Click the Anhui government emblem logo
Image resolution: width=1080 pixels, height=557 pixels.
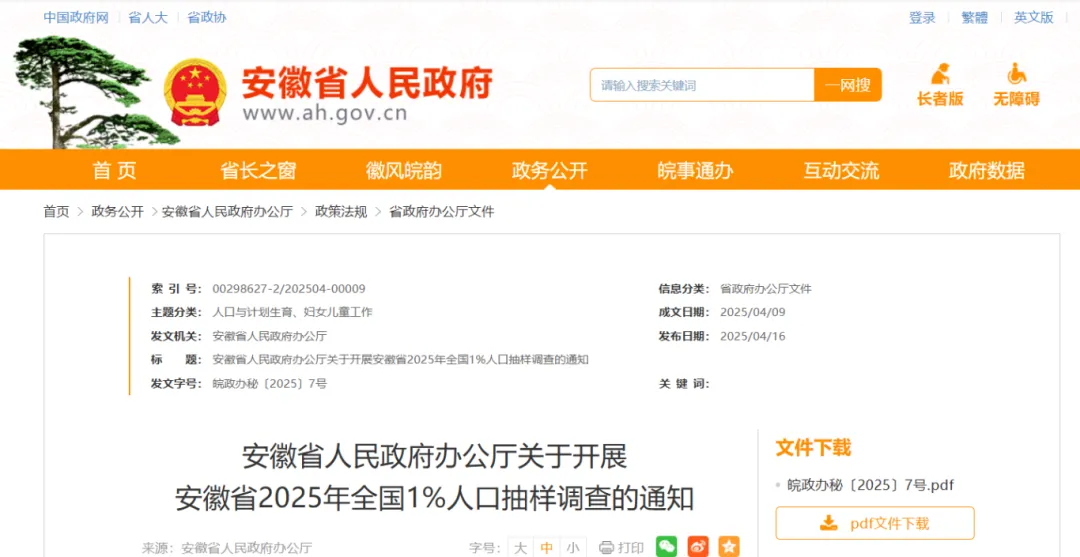tap(195, 91)
